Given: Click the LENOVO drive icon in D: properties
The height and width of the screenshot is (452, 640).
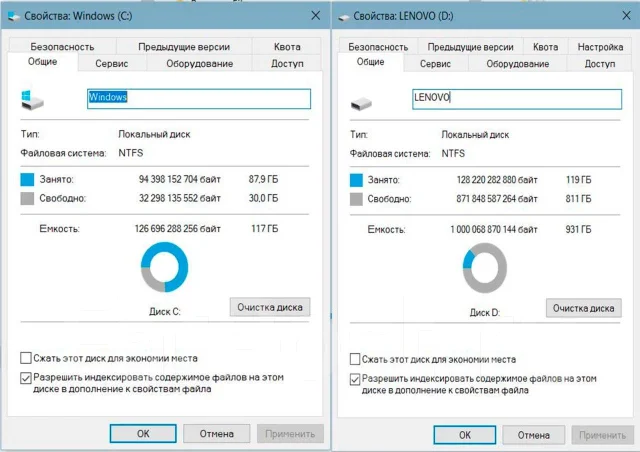Looking at the screenshot, I should pyautogui.click(x=361, y=104).
